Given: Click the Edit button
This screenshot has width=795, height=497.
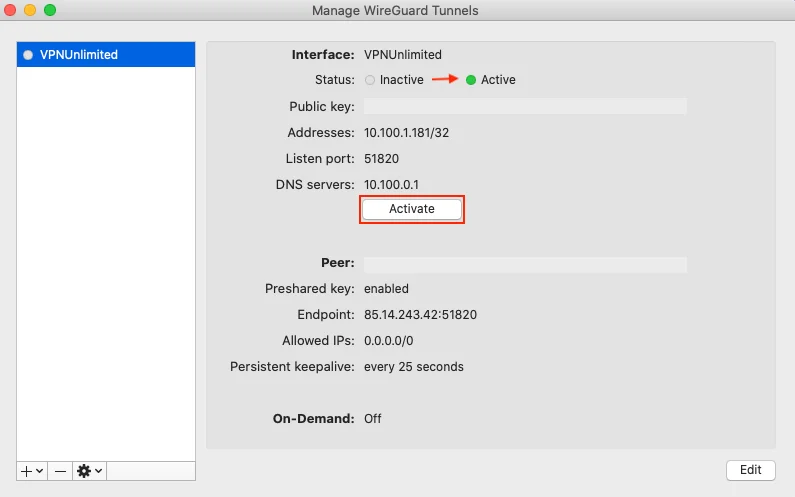Looking at the screenshot, I should tap(750, 470).
